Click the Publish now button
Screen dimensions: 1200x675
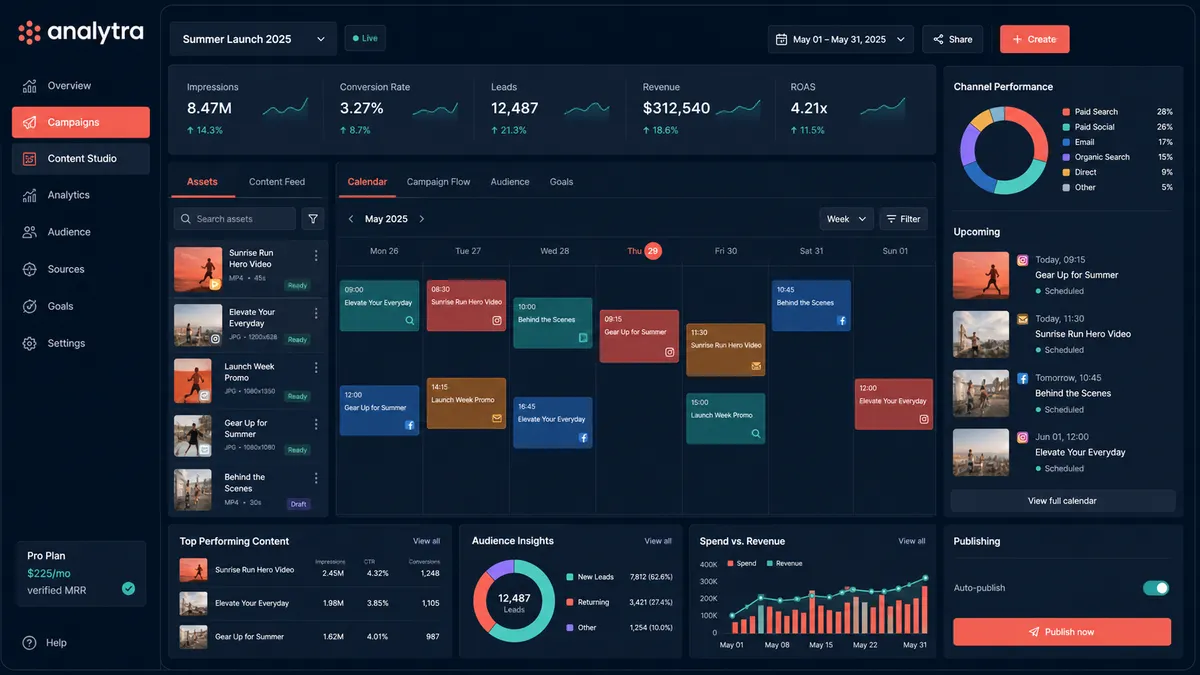[1062, 632]
